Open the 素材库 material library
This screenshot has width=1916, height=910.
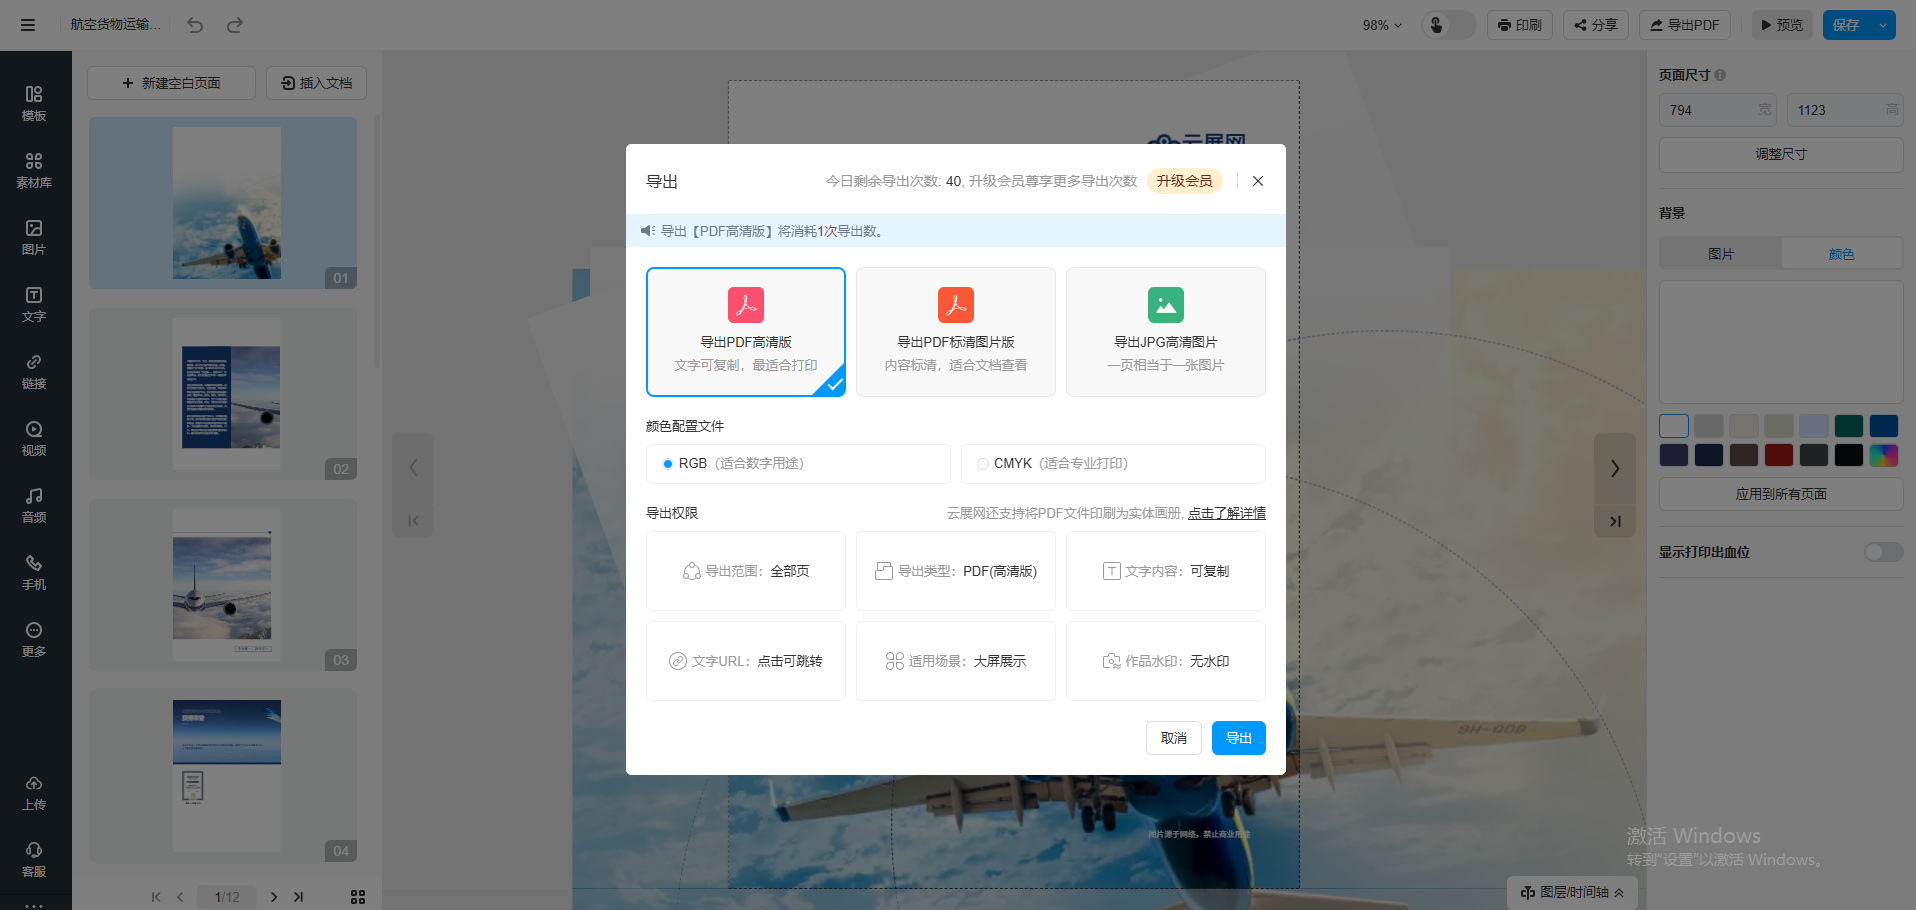pos(34,170)
